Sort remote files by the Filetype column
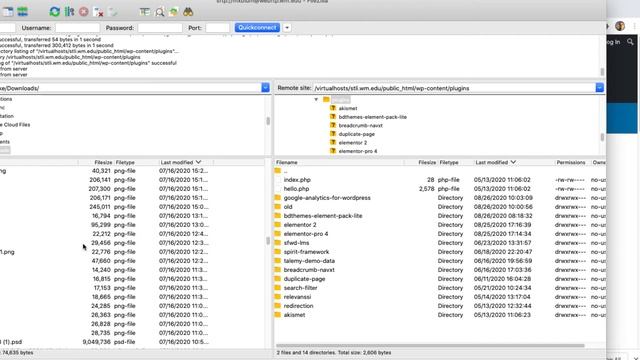The image size is (640, 360). tap(456, 162)
